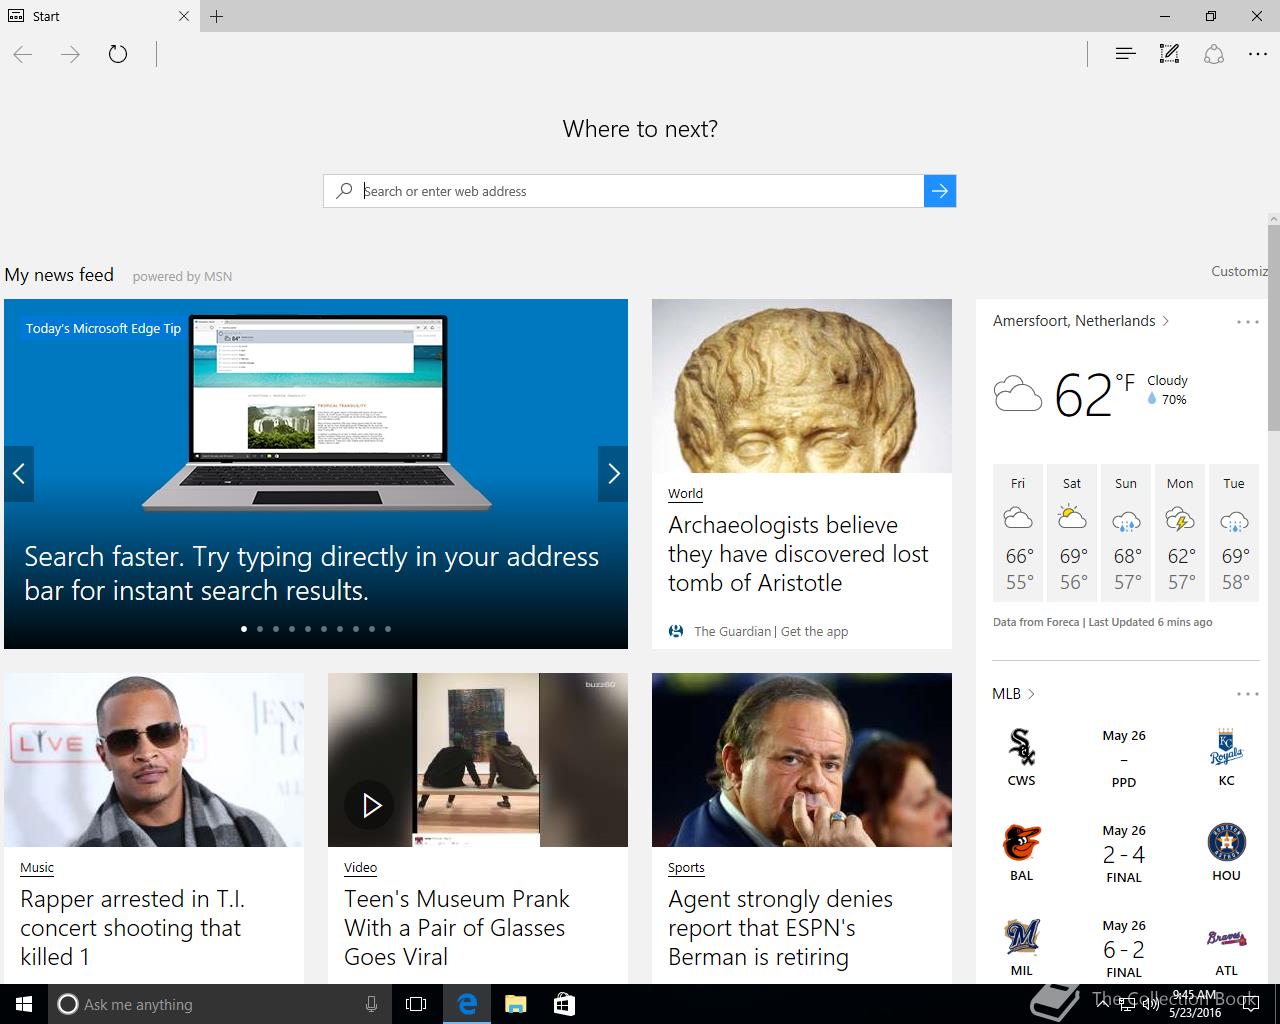This screenshot has width=1280, height=1024.
Task: Open the Sports category link
Action: click(x=686, y=867)
